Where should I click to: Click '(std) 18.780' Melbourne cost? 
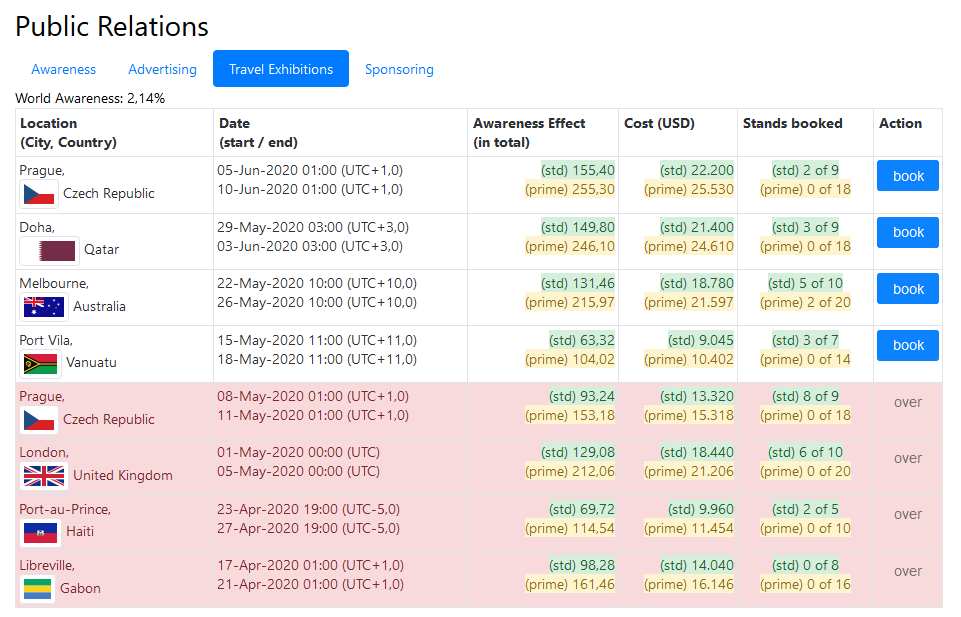[x=696, y=283]
